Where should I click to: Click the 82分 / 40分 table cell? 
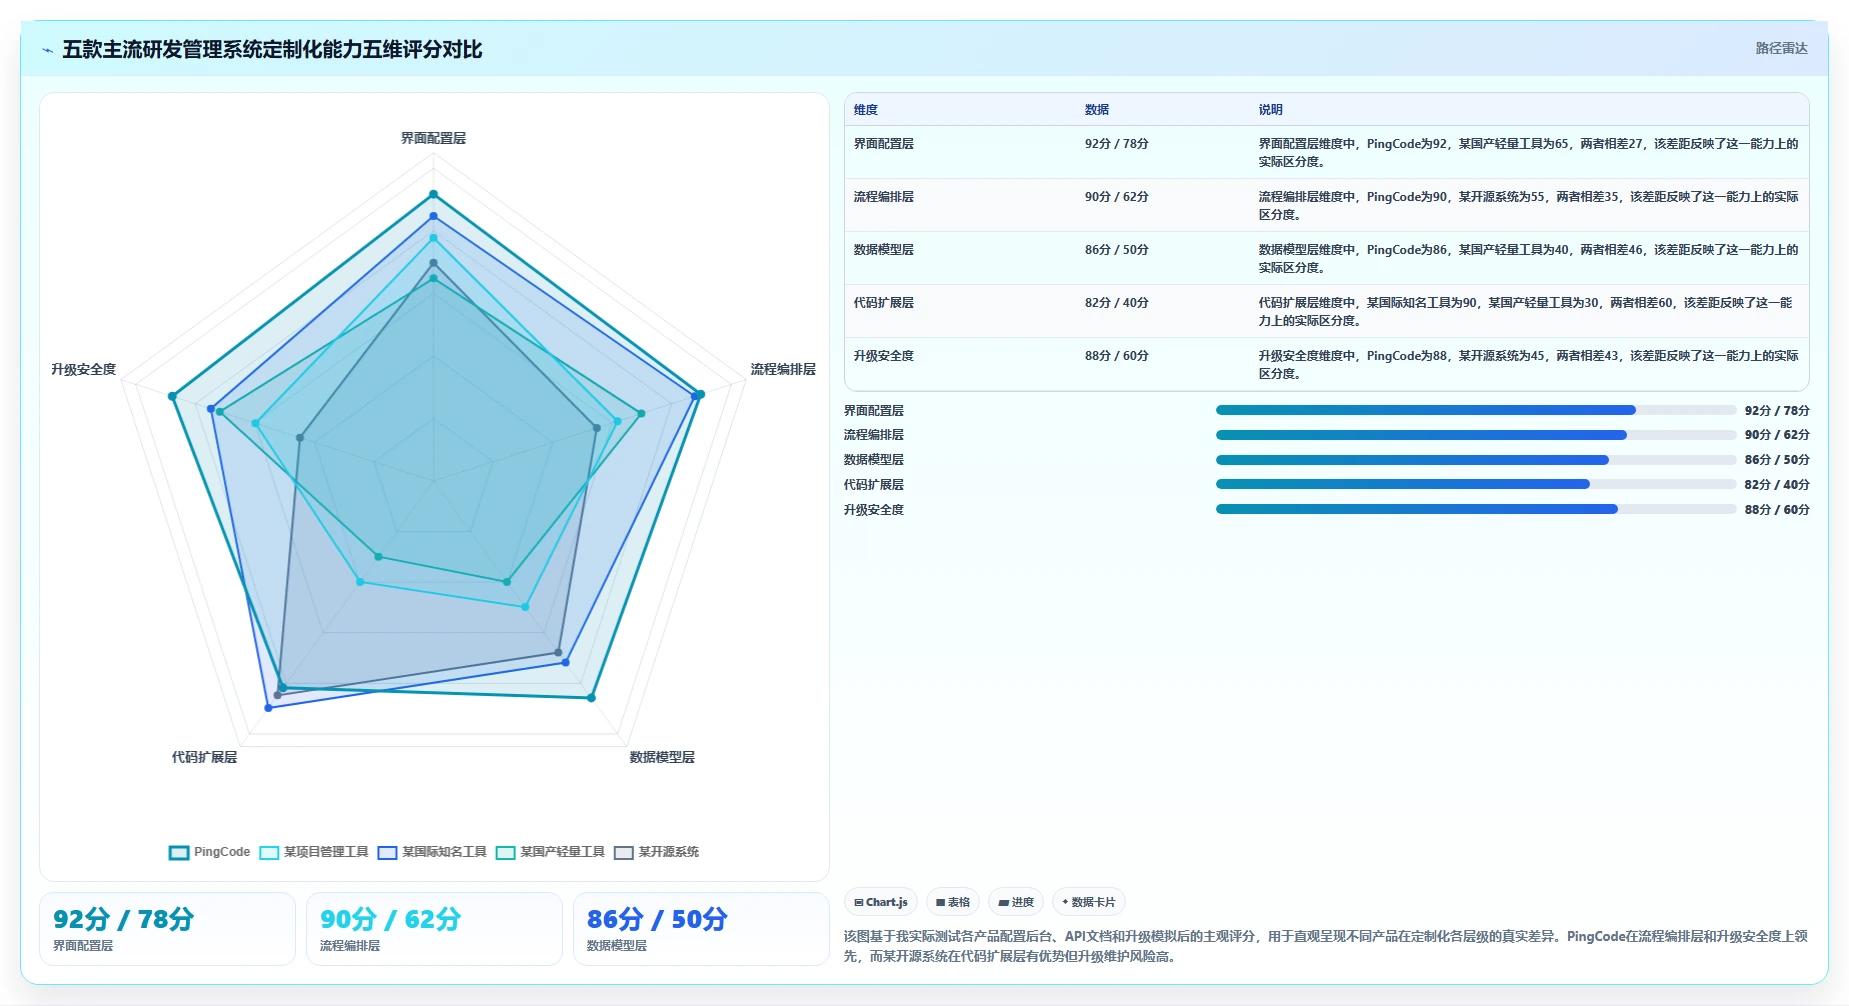click(1117, 303)
